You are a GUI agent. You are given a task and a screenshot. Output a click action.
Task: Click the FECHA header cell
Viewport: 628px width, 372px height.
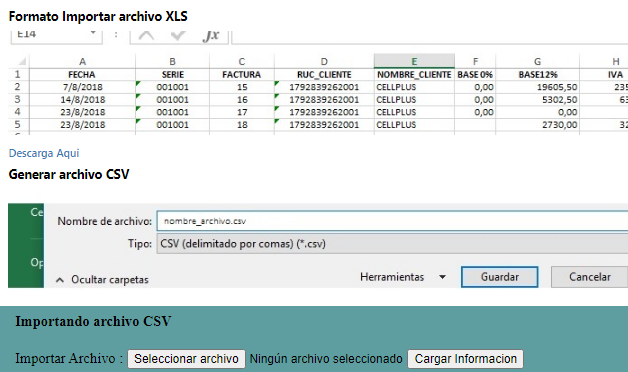pos(82,74)
